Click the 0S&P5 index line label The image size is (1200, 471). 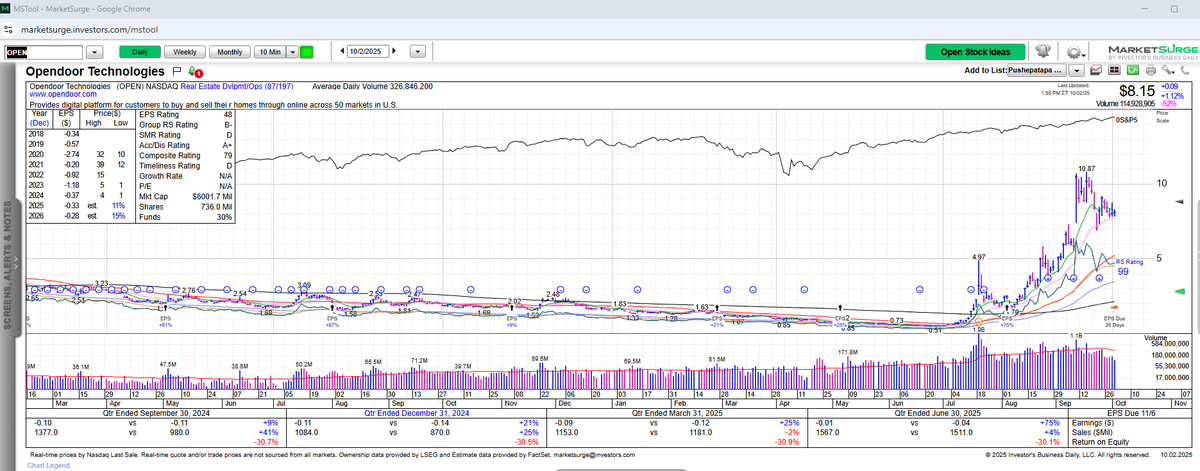1128,121
